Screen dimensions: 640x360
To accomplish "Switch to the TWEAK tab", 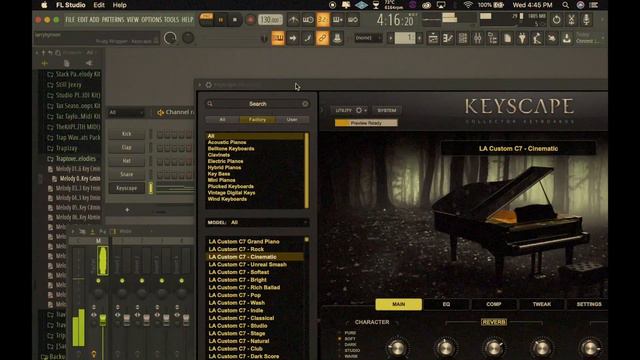I will pyautogui.click(x=542, y=304).
